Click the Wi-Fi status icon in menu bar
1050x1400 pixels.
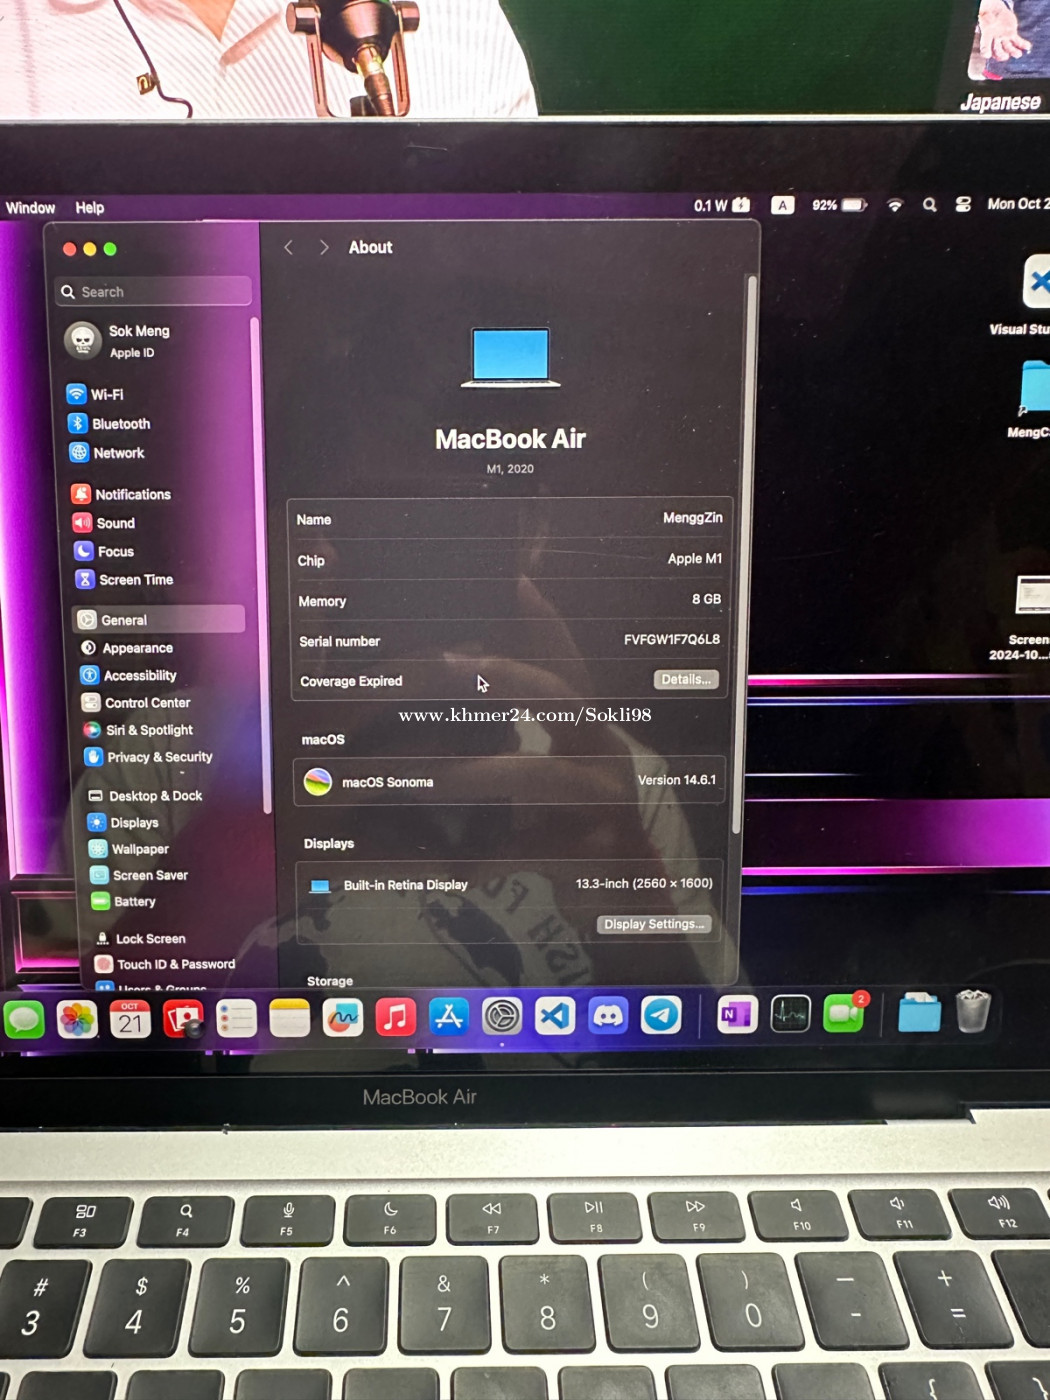895,205
